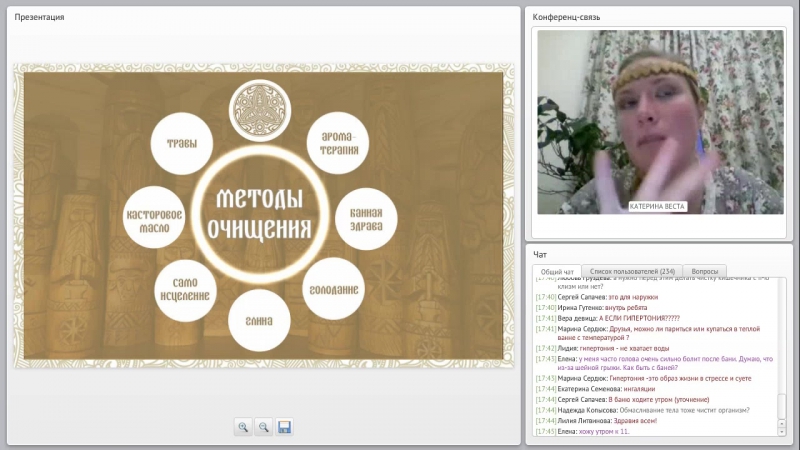Open the Вопросы tab
The height and width of the screenshot is (450, 800).
(705, 271)
